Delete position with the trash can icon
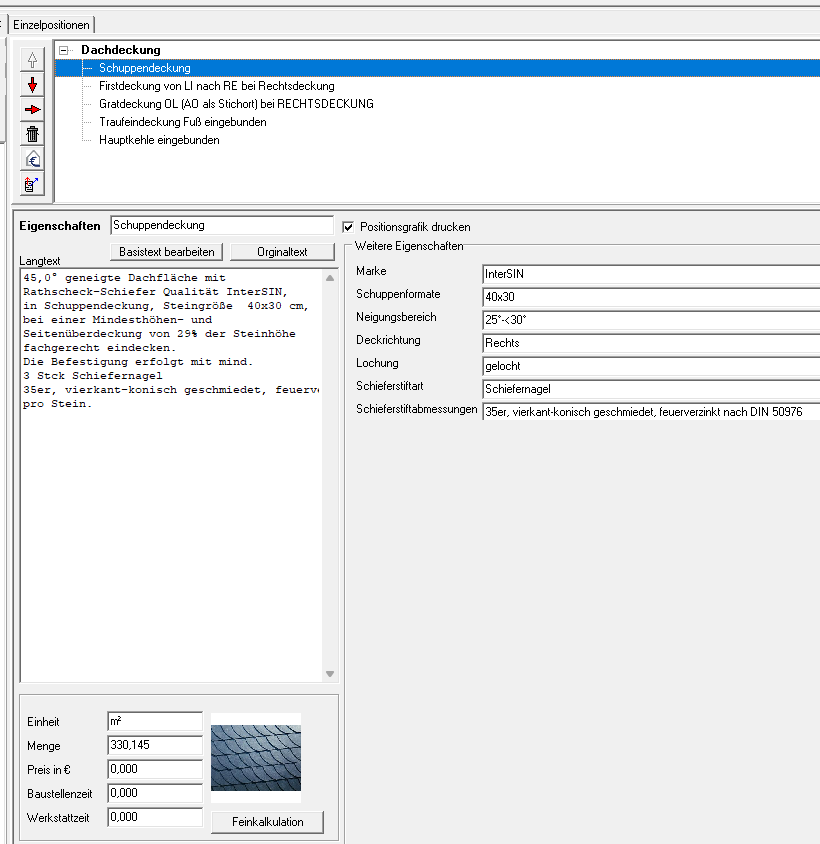 click(x=32, y=134)
